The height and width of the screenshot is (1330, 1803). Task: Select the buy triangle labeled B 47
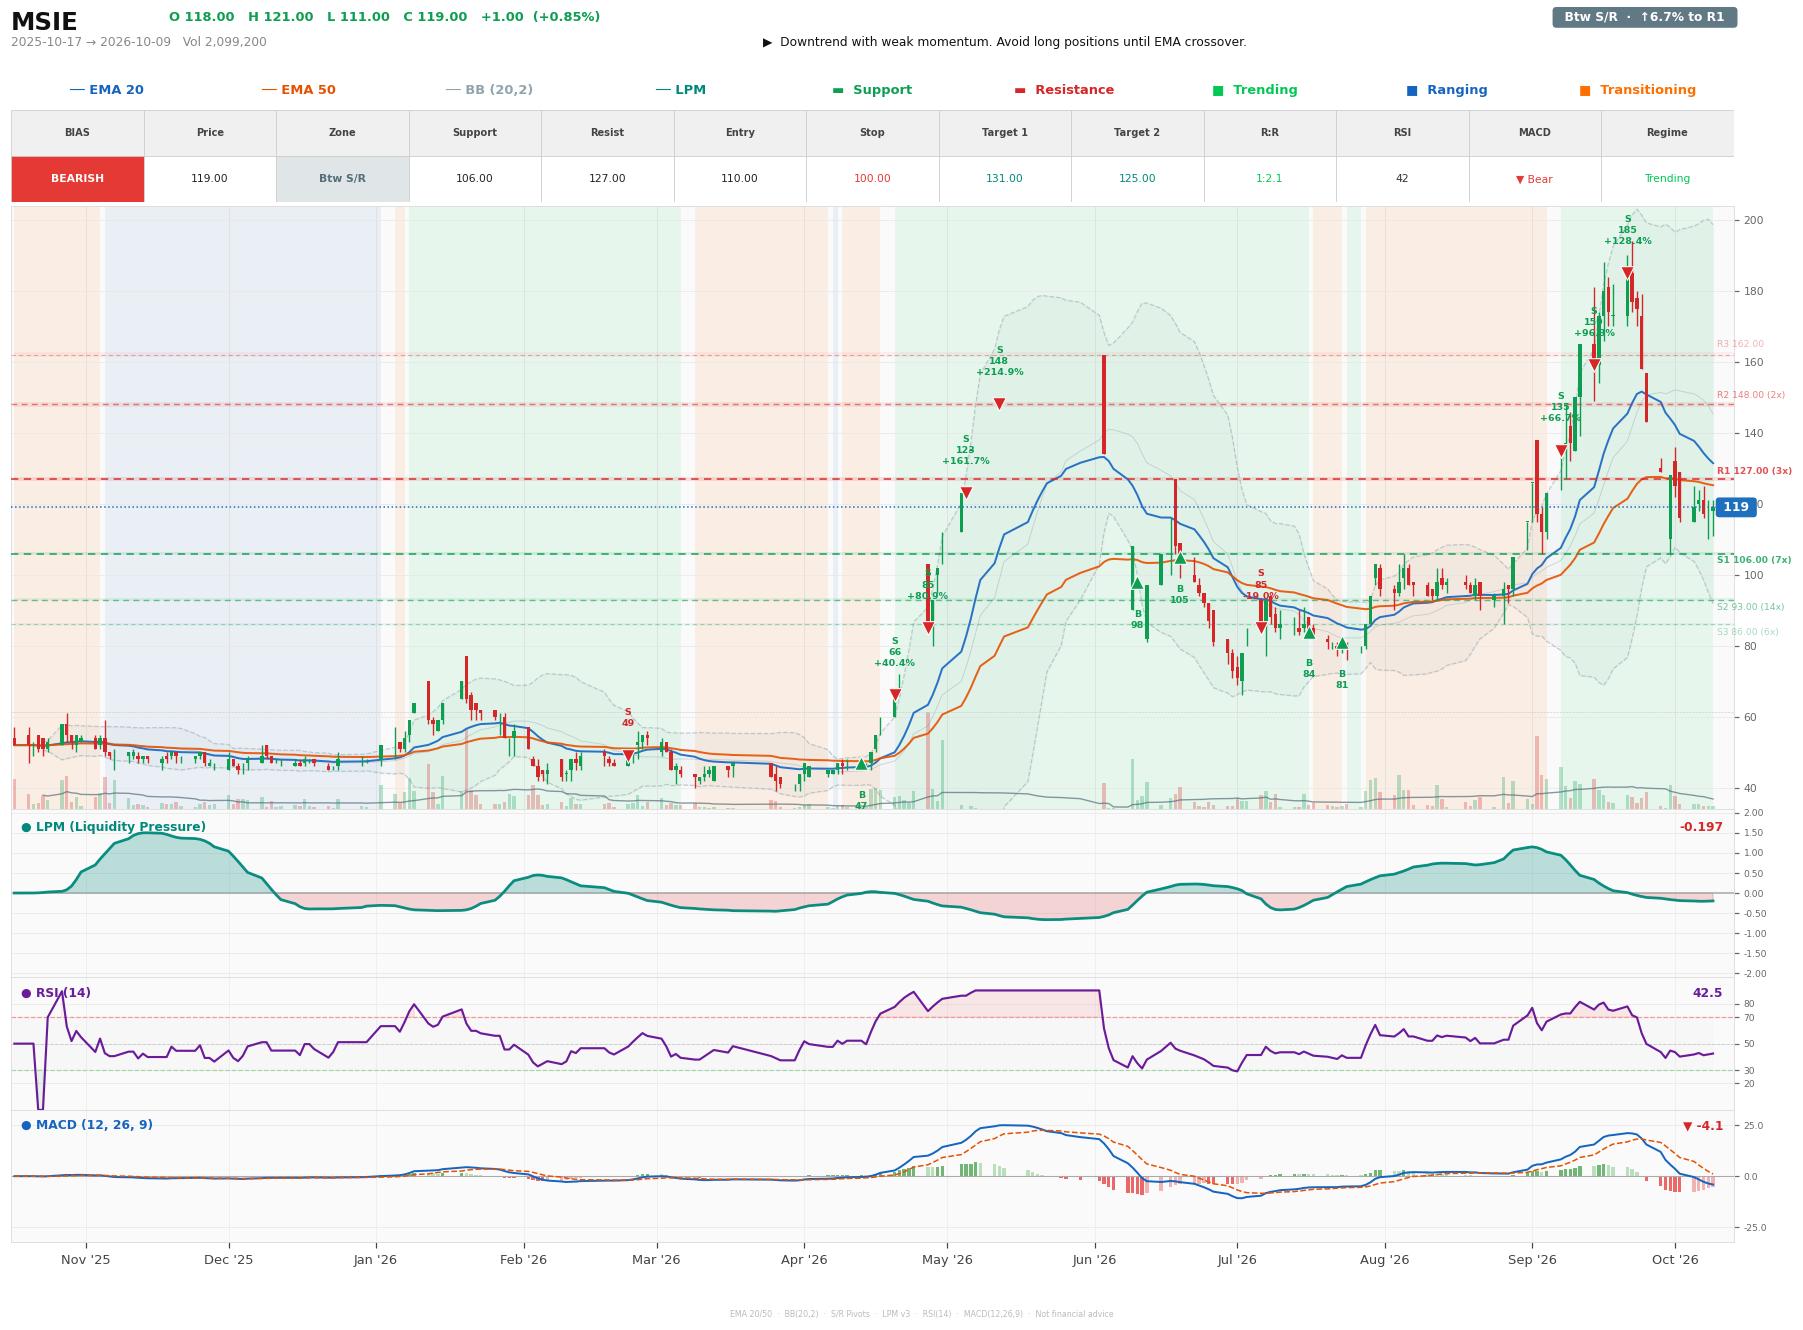861,764
